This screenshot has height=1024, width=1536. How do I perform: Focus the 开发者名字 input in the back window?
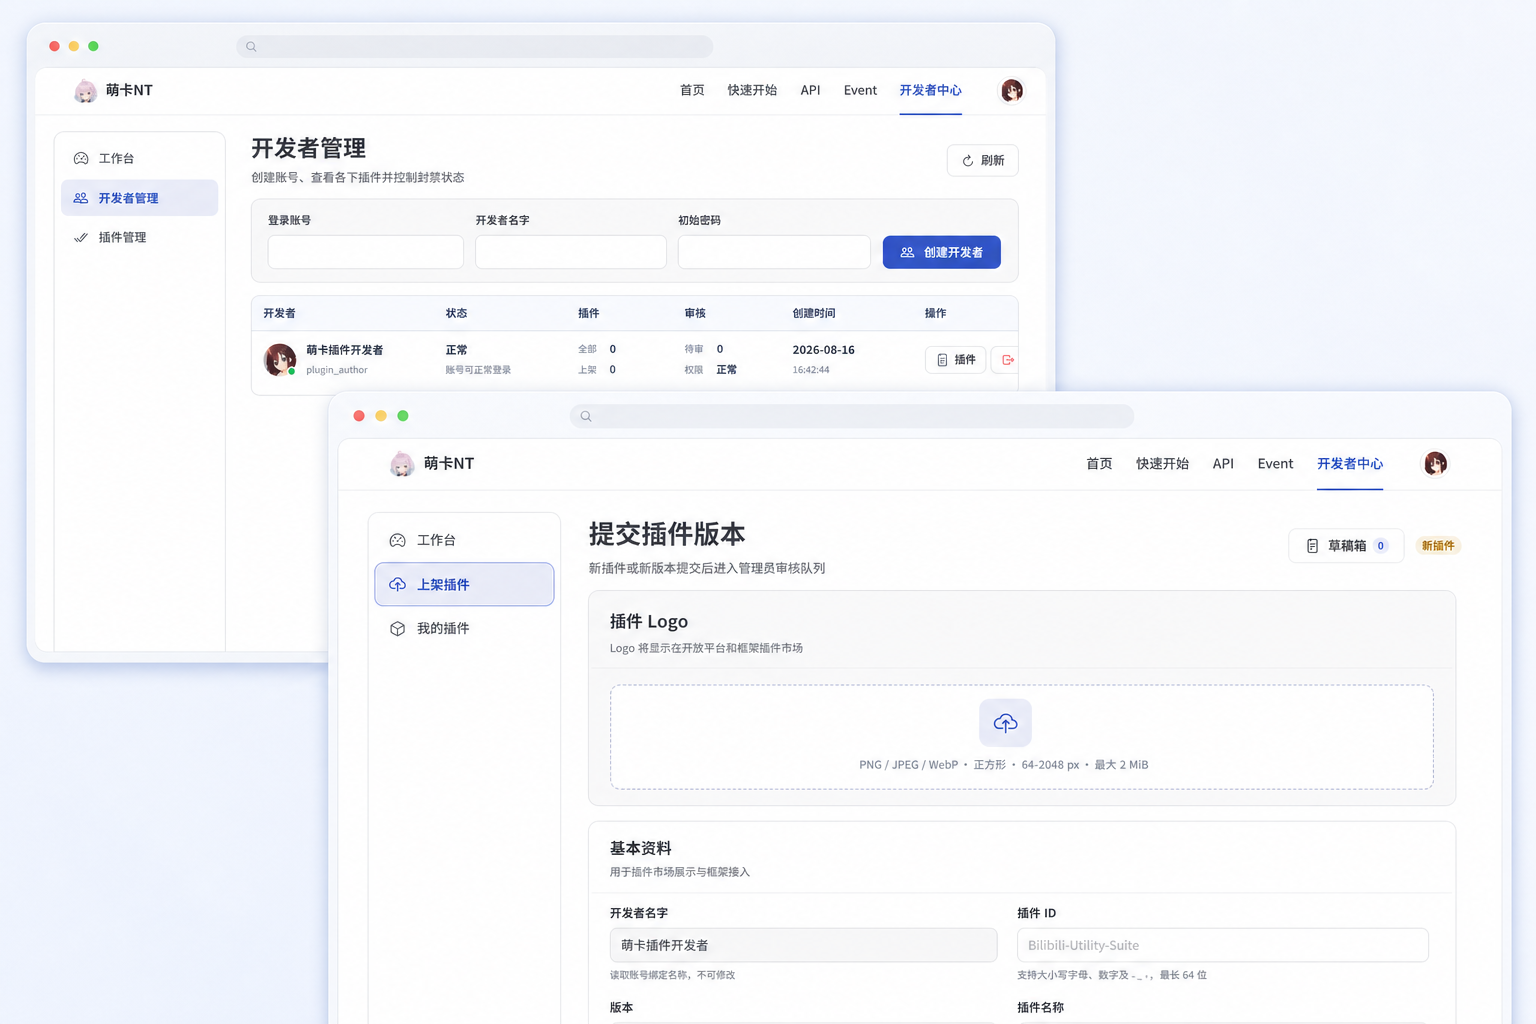pyautogui.click(x=571, y=252)
